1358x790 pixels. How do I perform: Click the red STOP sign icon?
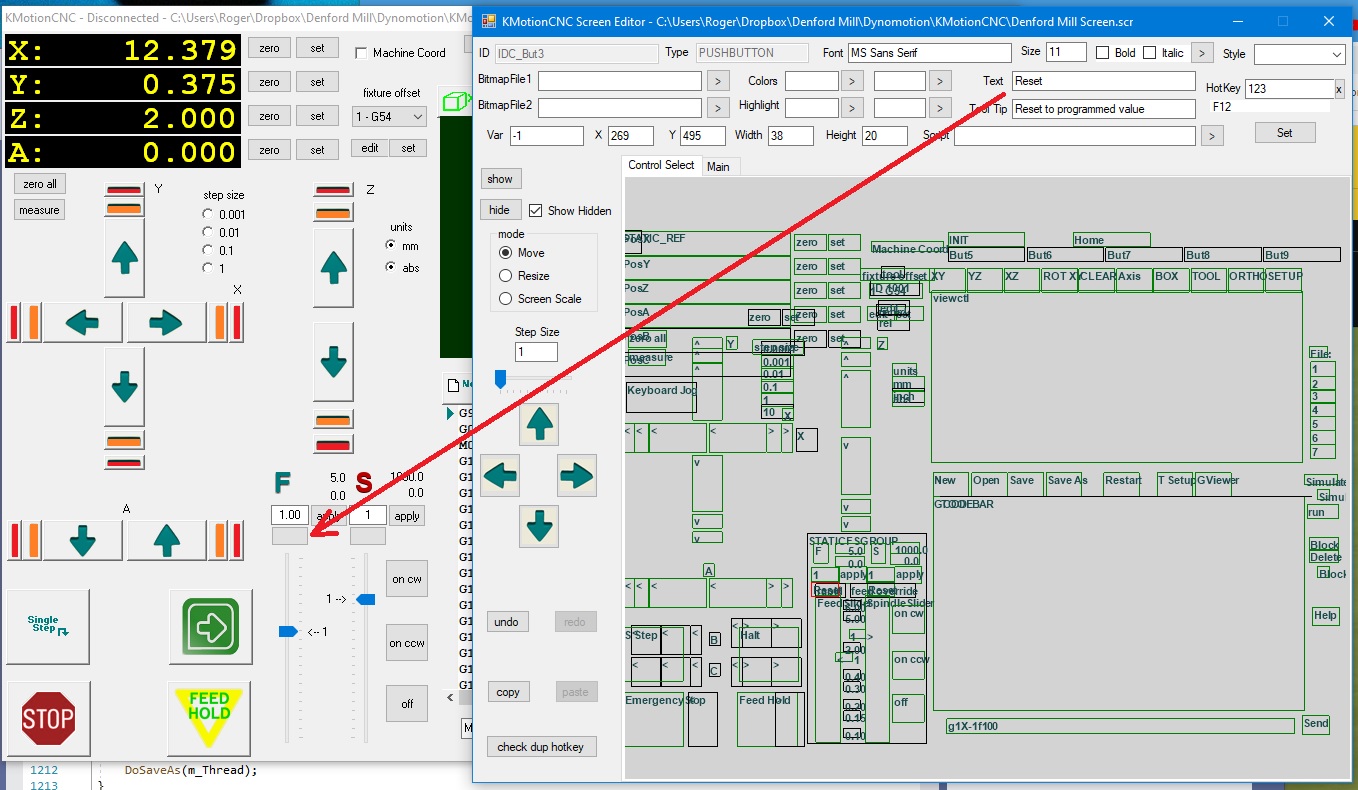tap(48, 718)
